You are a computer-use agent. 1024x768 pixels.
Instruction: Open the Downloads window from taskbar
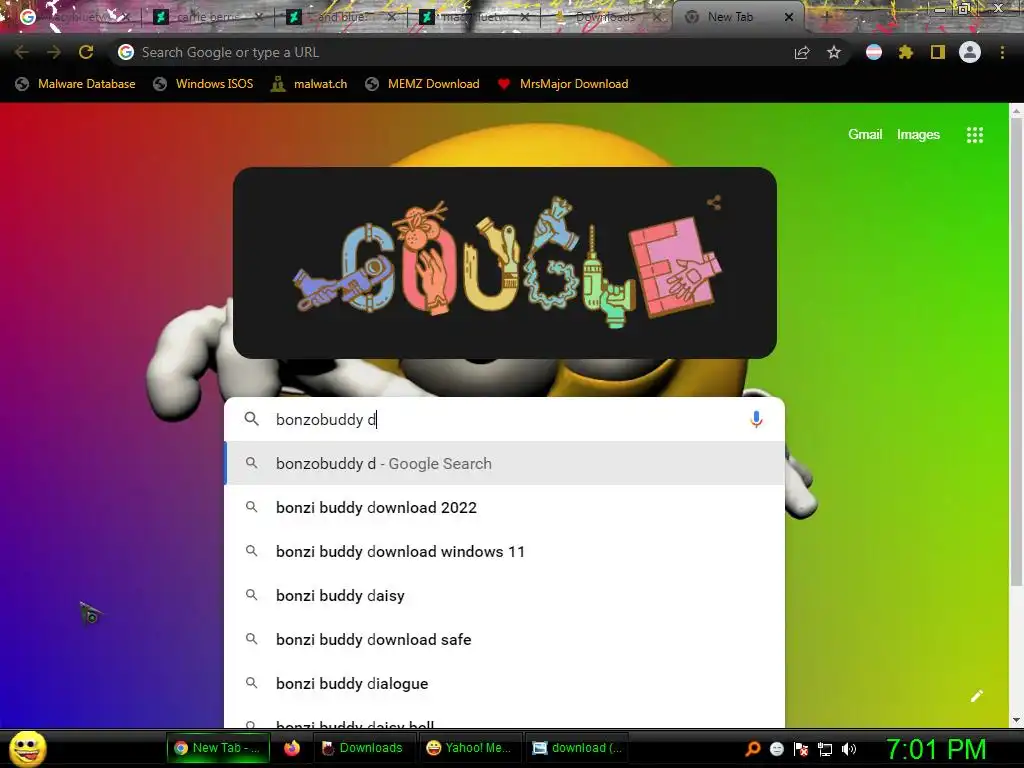pos(363,748)
